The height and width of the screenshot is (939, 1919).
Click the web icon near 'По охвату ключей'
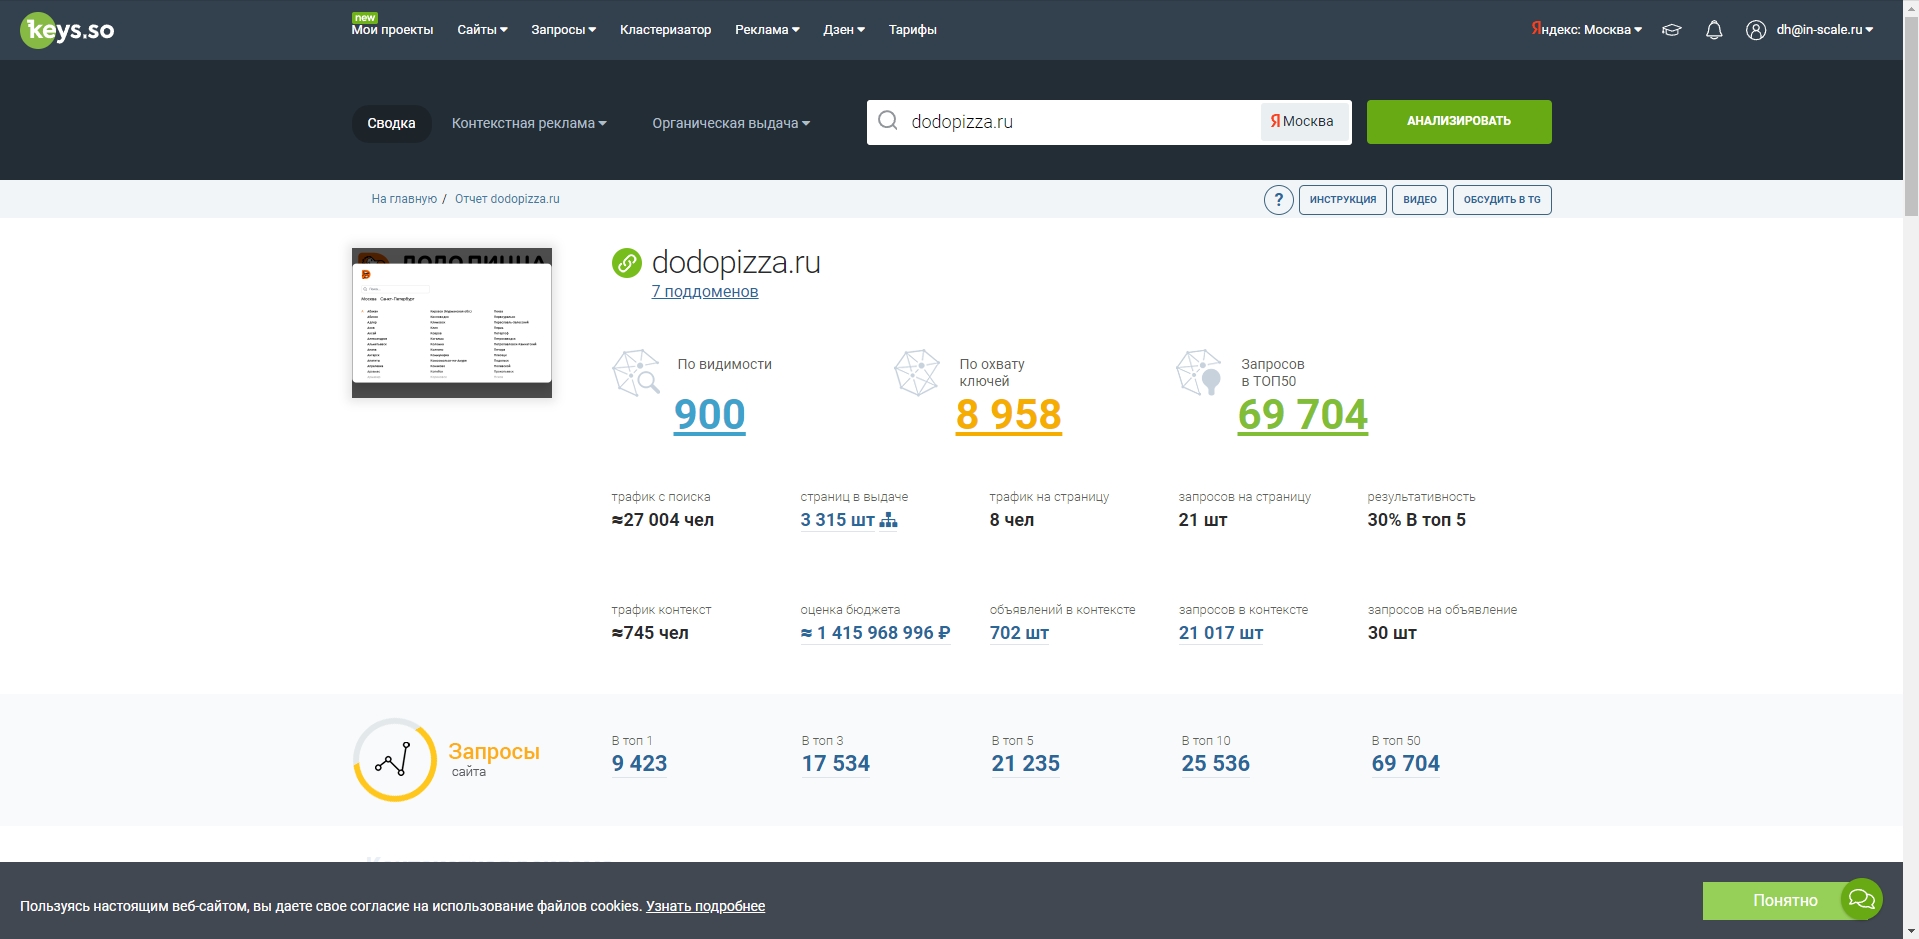coord(917,373)
